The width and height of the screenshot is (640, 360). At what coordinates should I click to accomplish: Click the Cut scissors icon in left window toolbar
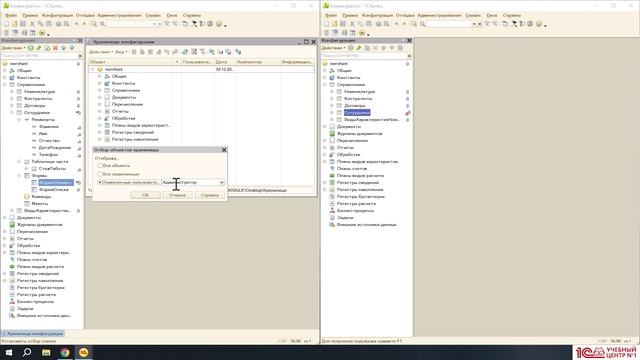(32, 24)
